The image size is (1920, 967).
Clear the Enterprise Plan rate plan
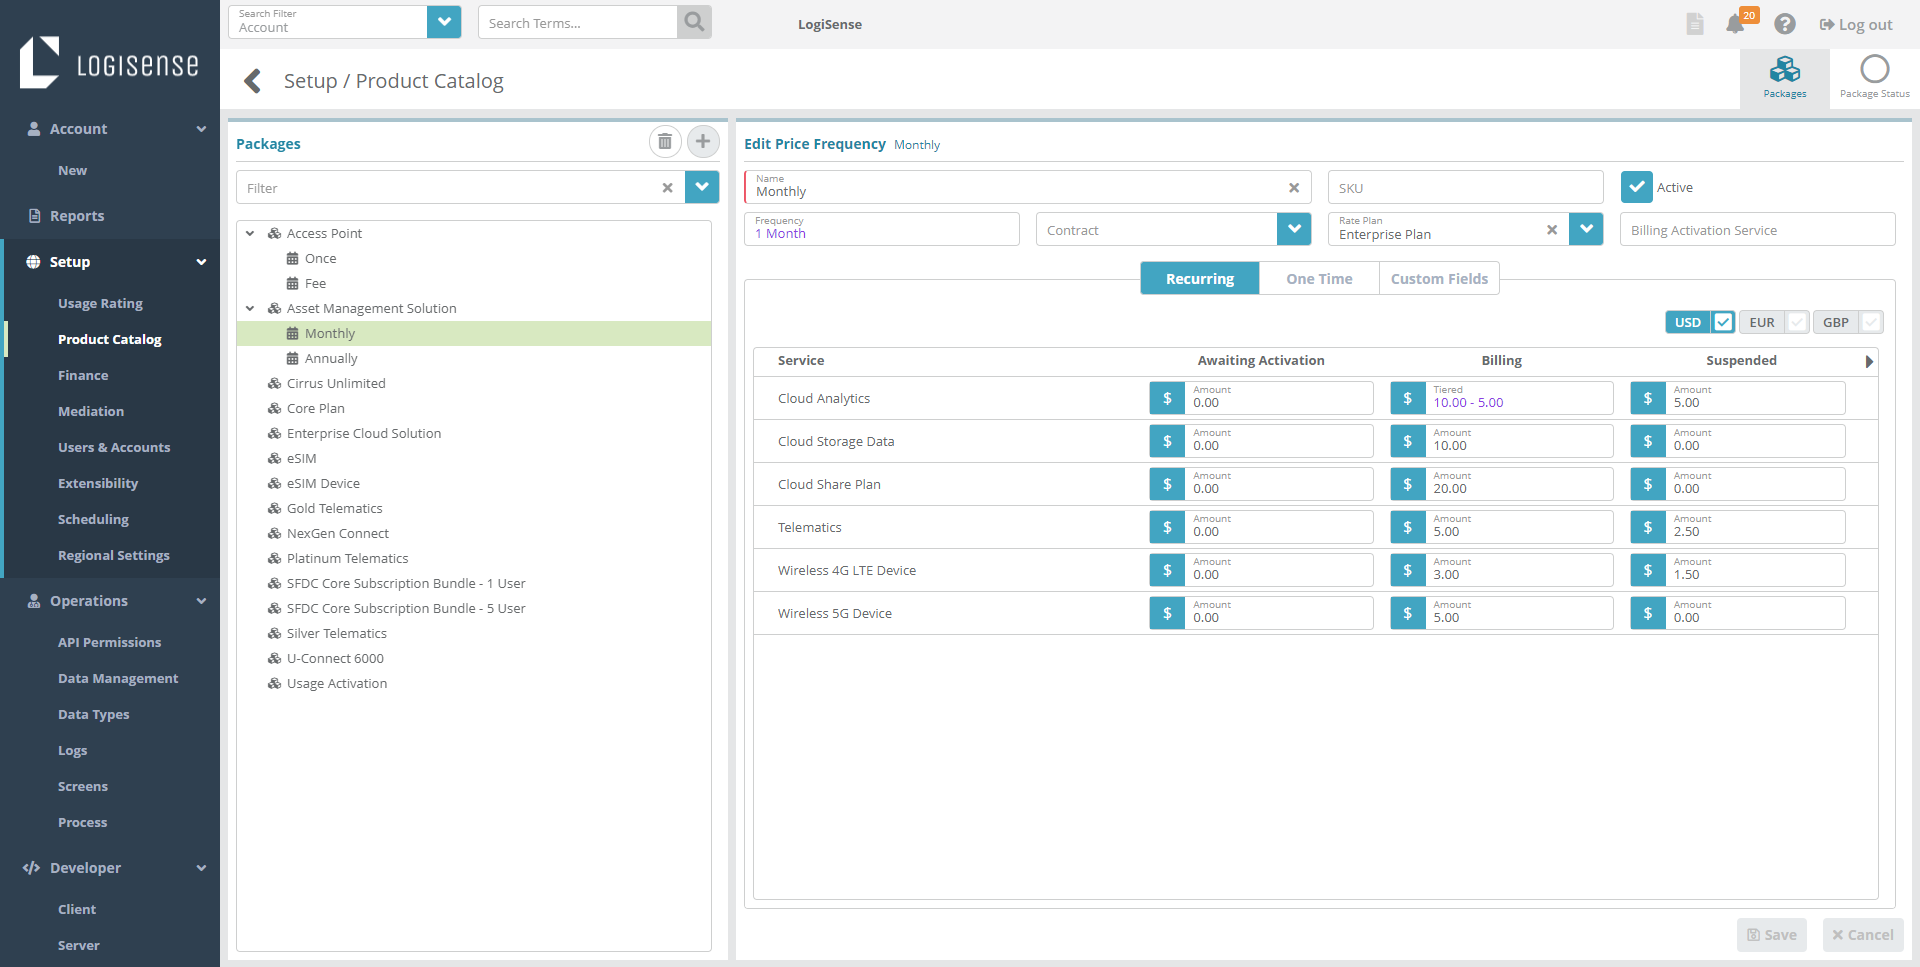pos(1552,230)
